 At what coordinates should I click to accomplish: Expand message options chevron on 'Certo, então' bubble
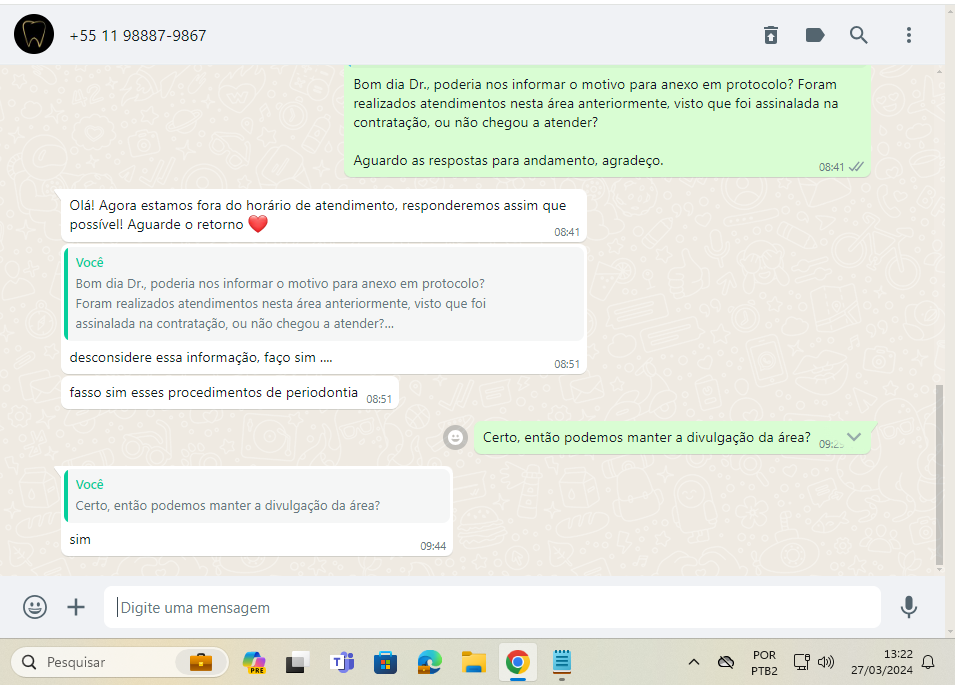(854, 437)
